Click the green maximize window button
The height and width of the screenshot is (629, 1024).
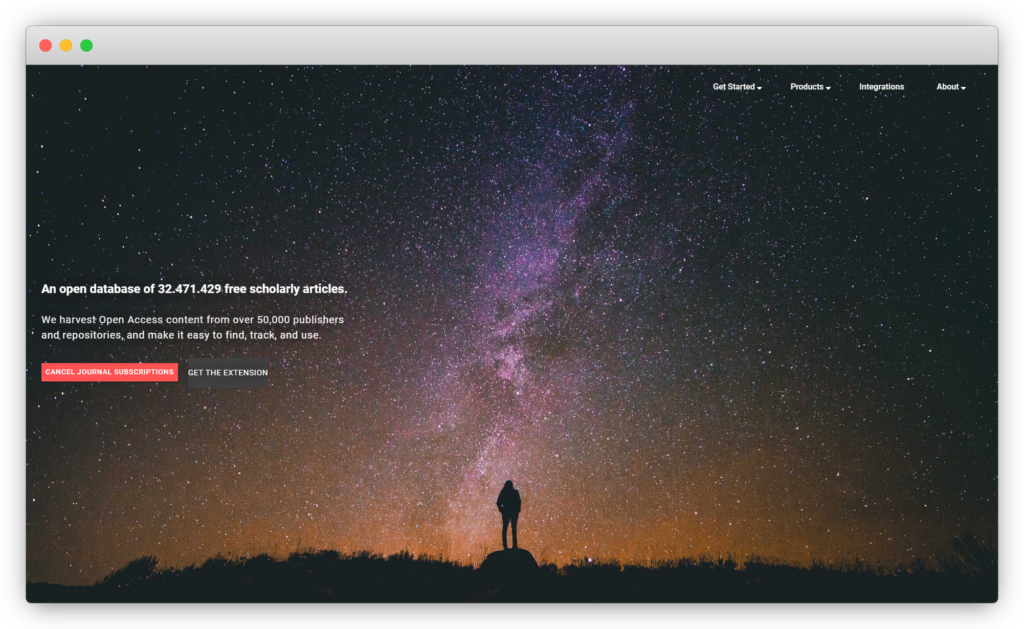point(86,45)
